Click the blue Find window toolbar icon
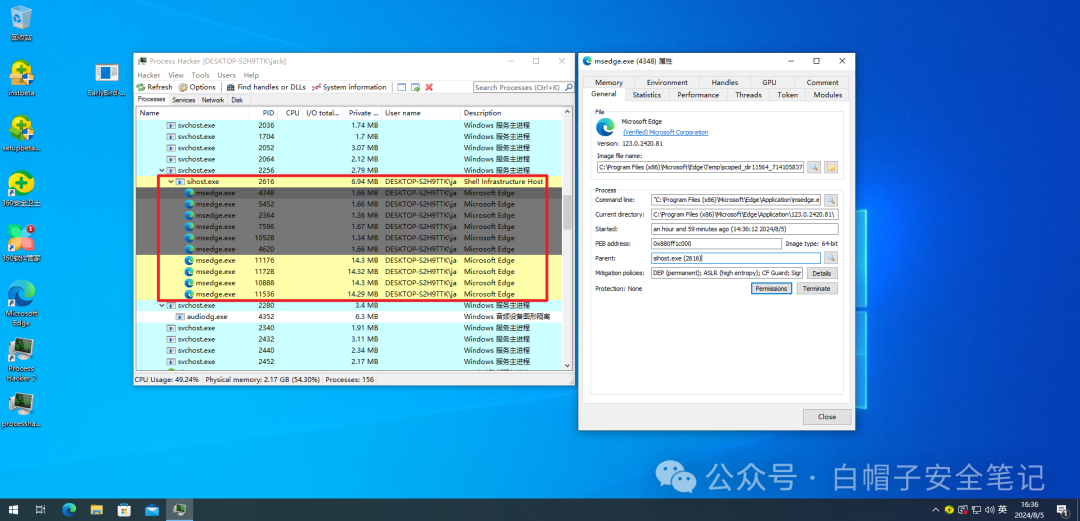The height and width of the screenshot is (521, 1080). point(402,88)
